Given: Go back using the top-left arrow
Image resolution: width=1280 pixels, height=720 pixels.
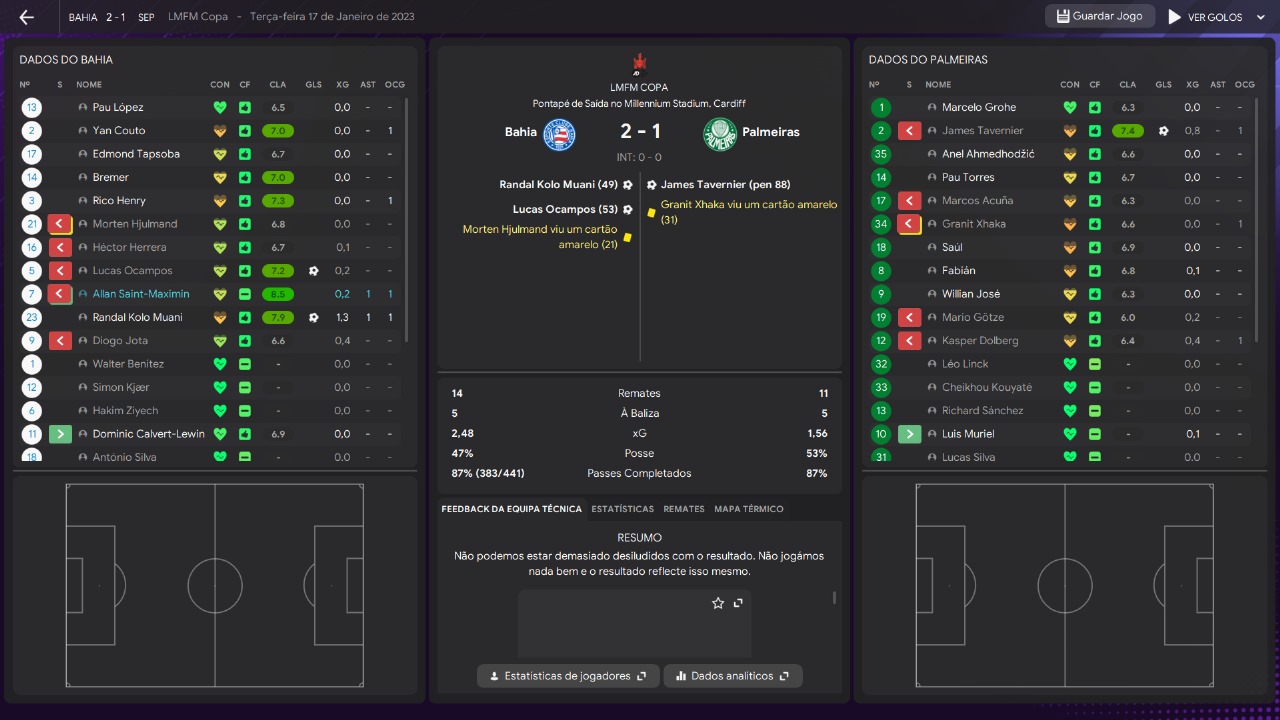Looking at the screenshot, I should point(27,17).
